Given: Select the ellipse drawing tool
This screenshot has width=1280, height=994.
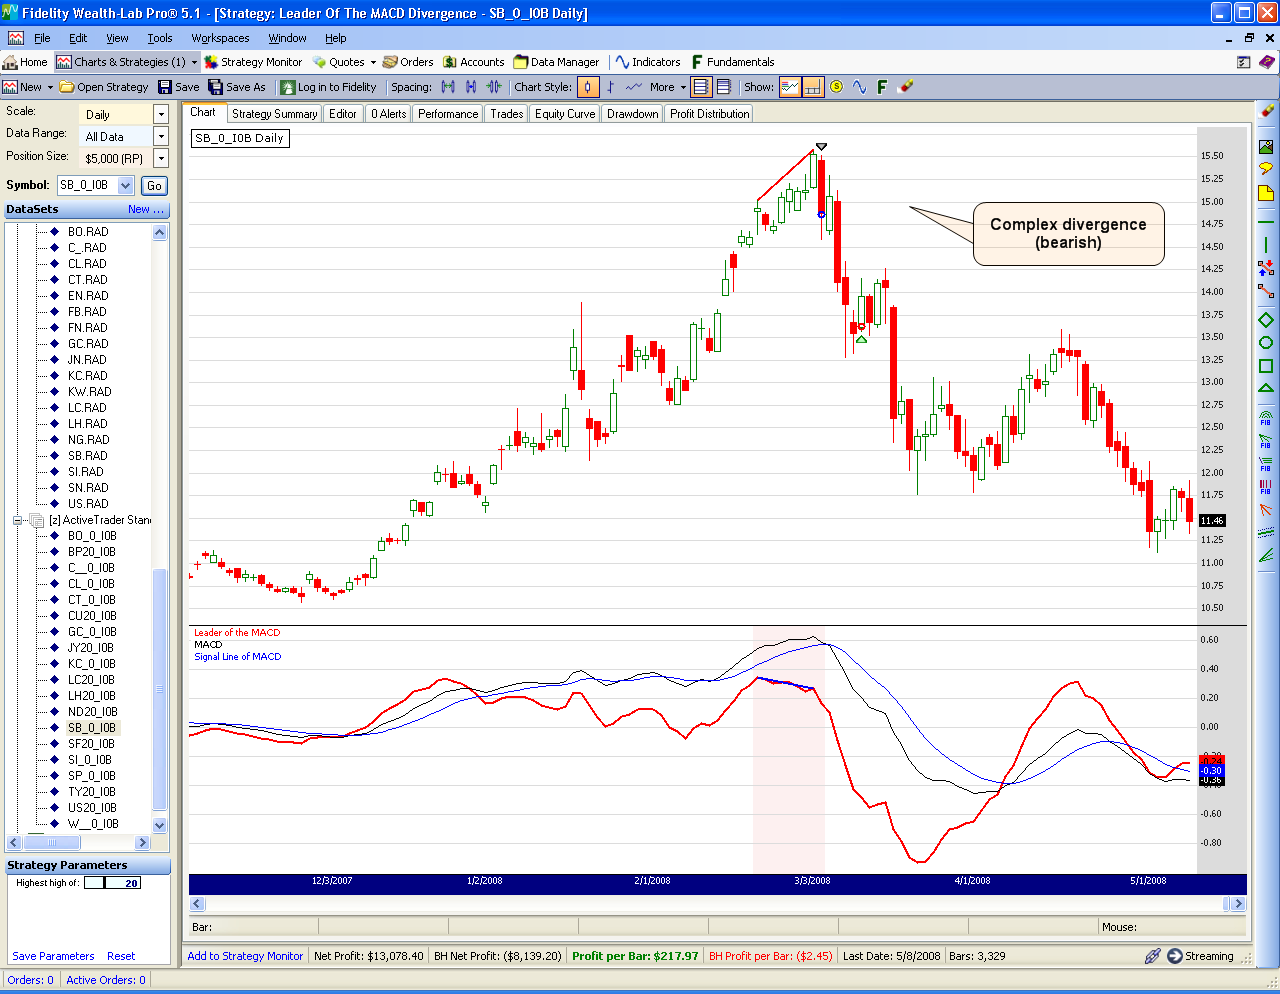Looking at the screenshot, I should [x=1266, y=343].
